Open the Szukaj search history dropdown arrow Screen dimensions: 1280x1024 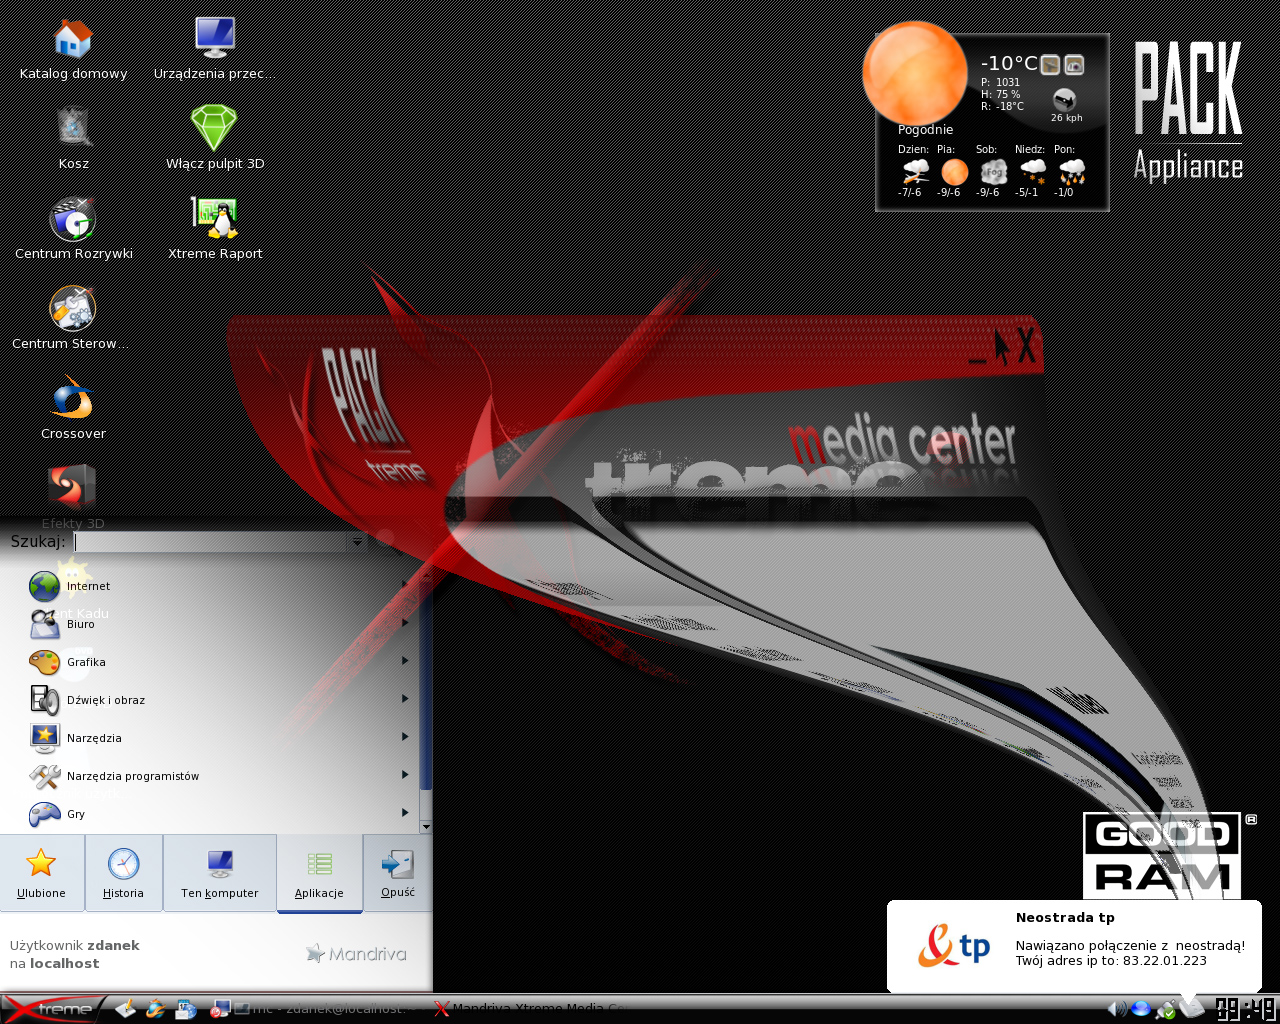[x=357, y=542]
